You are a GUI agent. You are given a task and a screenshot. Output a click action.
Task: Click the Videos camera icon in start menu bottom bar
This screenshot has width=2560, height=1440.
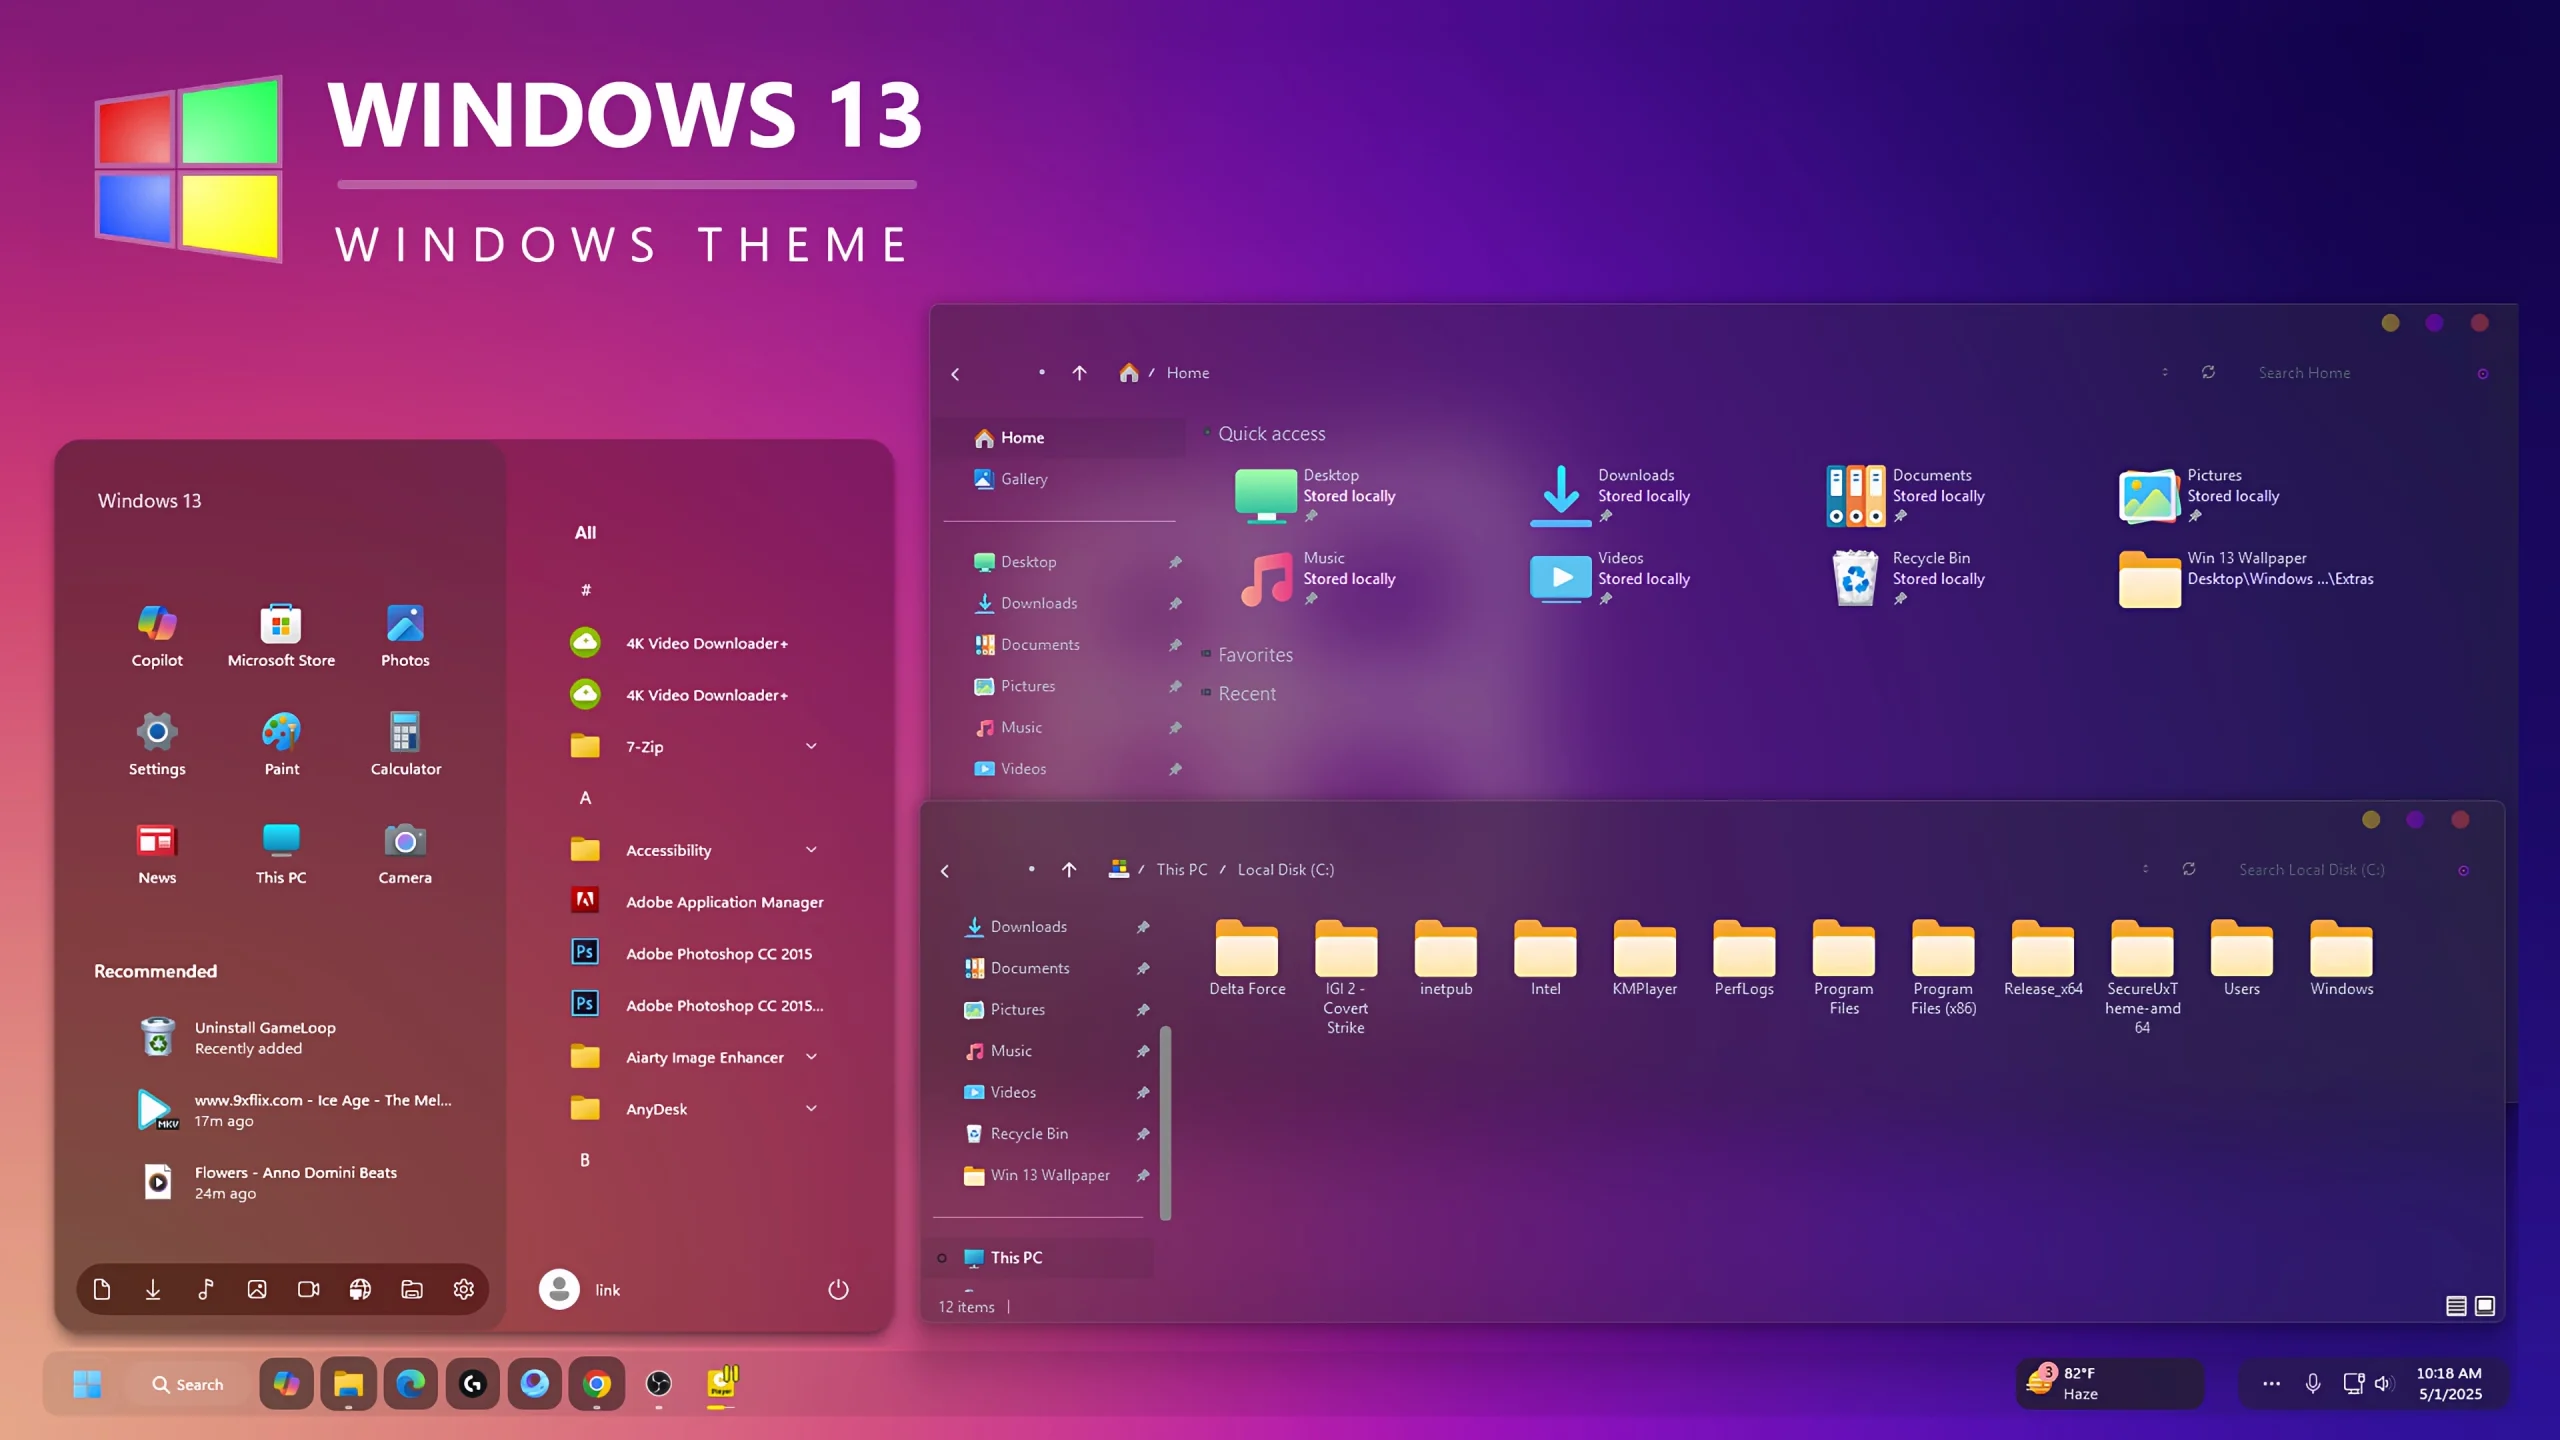(x=309, y=1289)
